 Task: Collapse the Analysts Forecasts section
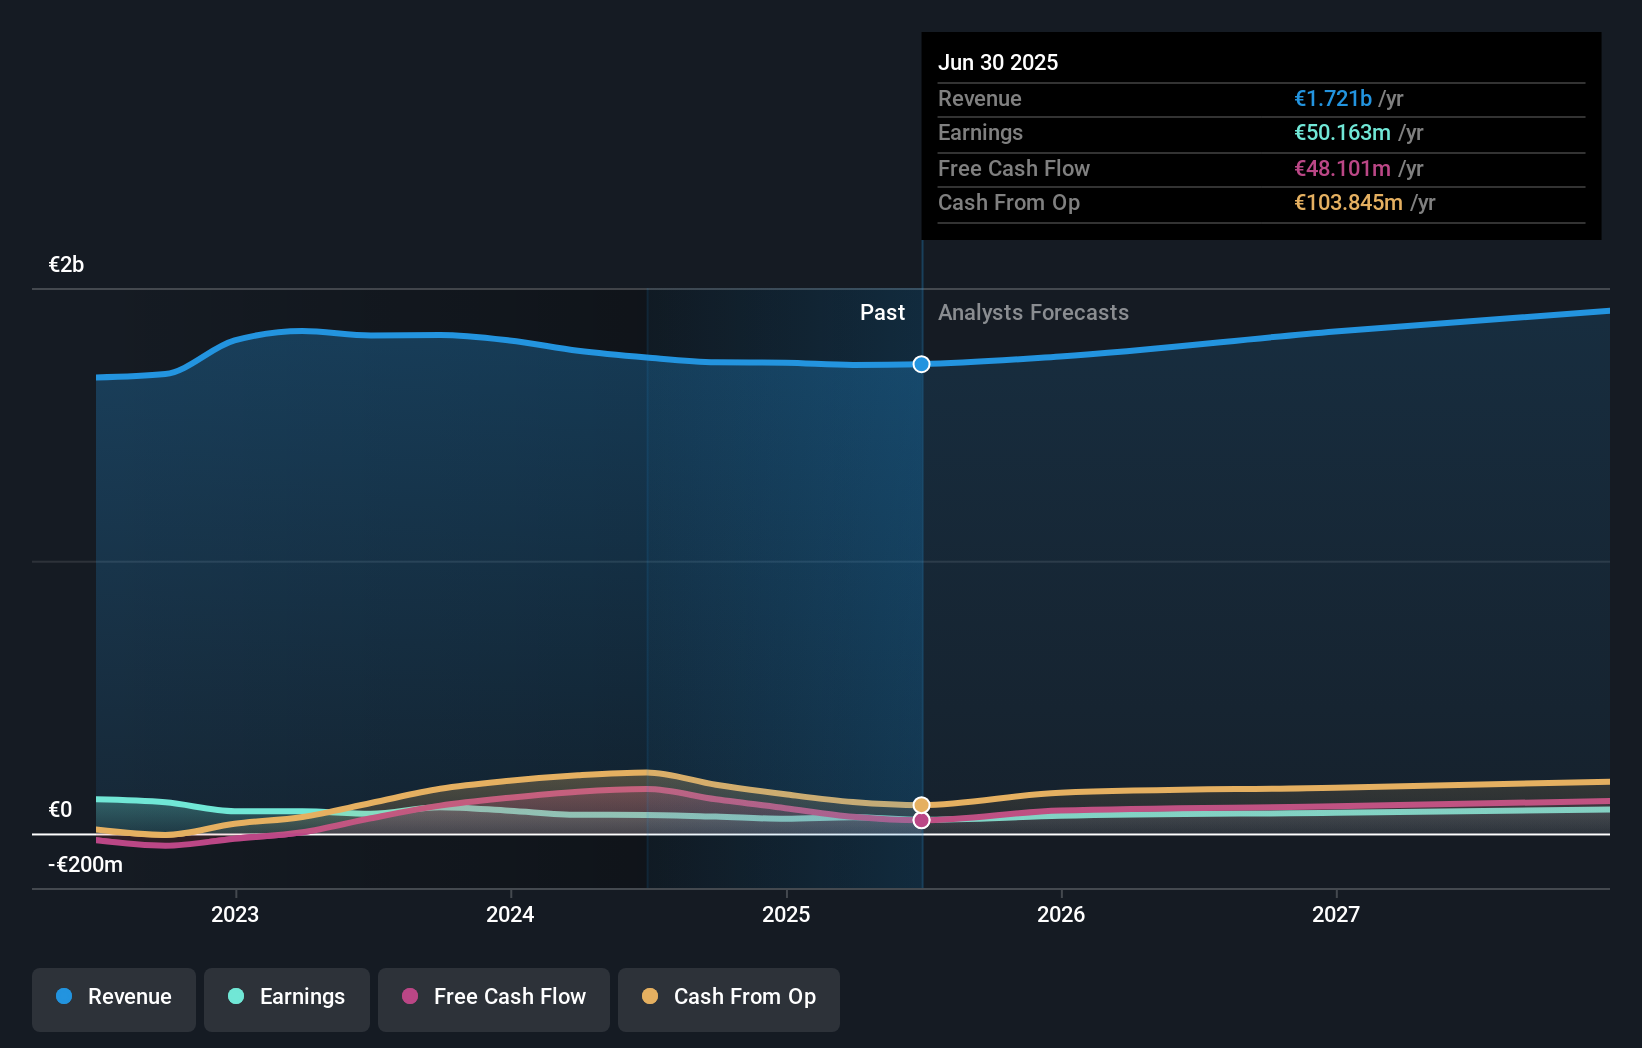tap(1033, 312)
